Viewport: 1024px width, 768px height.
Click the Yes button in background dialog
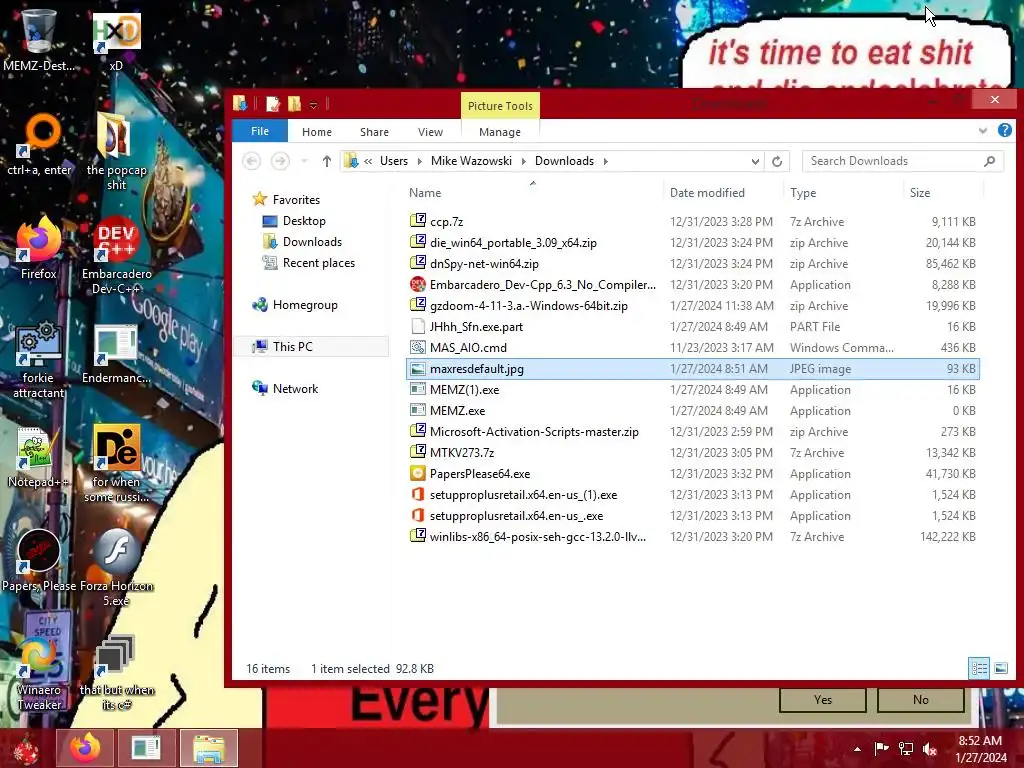[823, 699]
